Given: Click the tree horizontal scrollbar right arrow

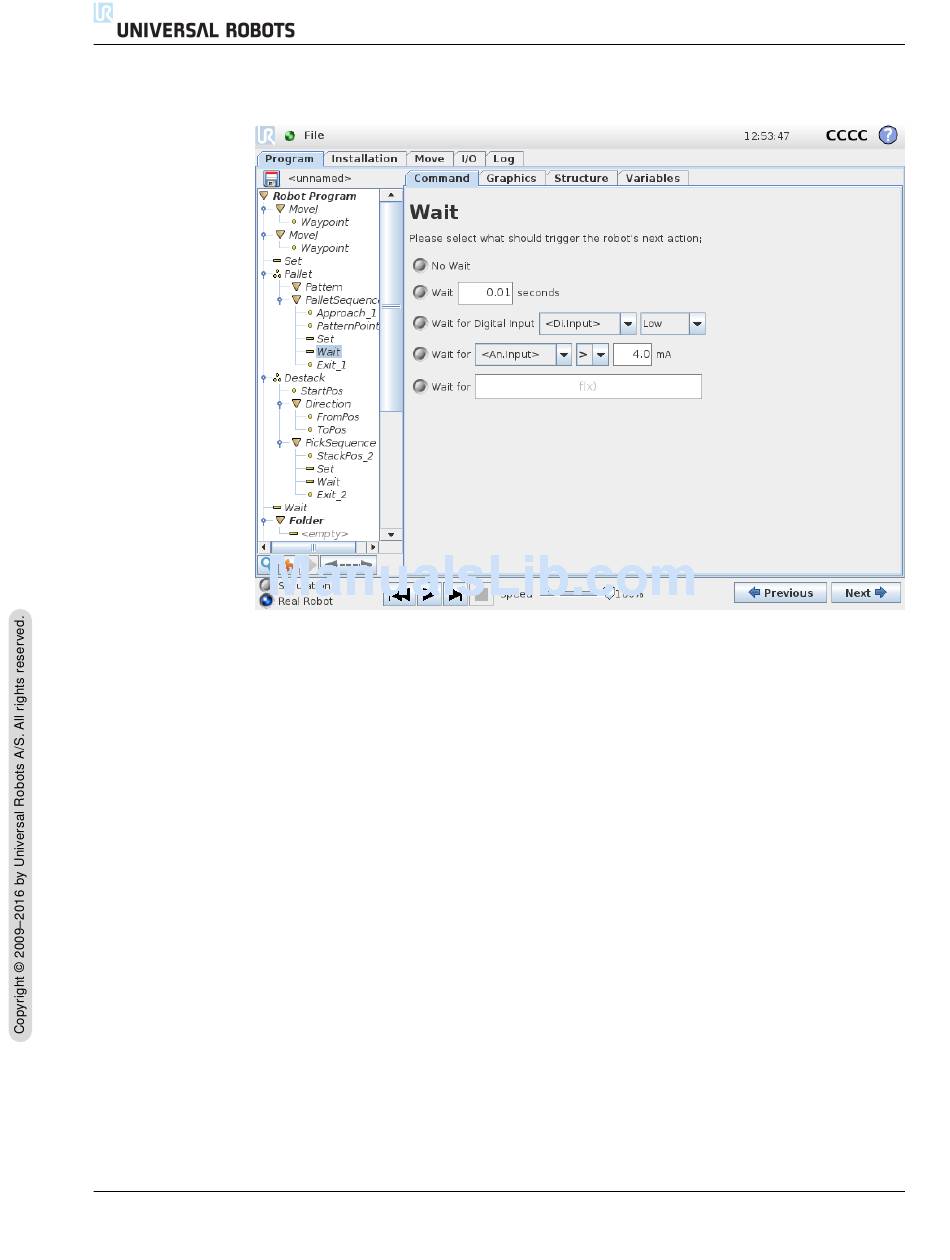Looking at the screenshot, I should click(373, 548).
